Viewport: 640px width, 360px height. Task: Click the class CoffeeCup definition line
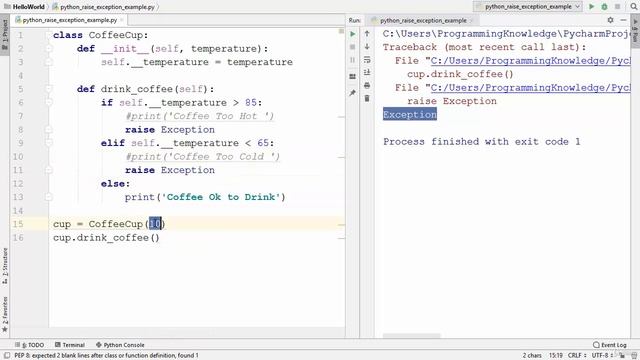pos(100,35)
